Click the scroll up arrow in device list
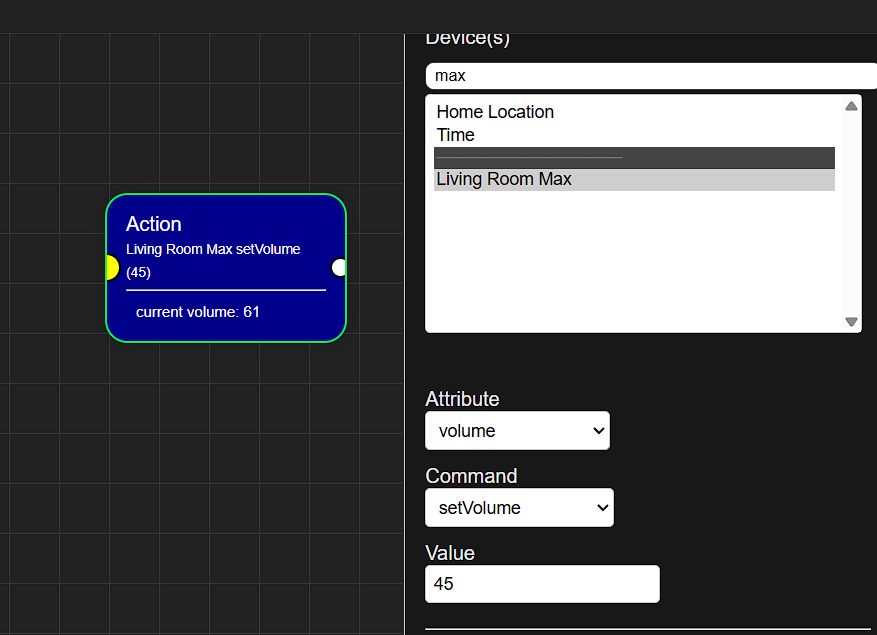 pos(851,106)
